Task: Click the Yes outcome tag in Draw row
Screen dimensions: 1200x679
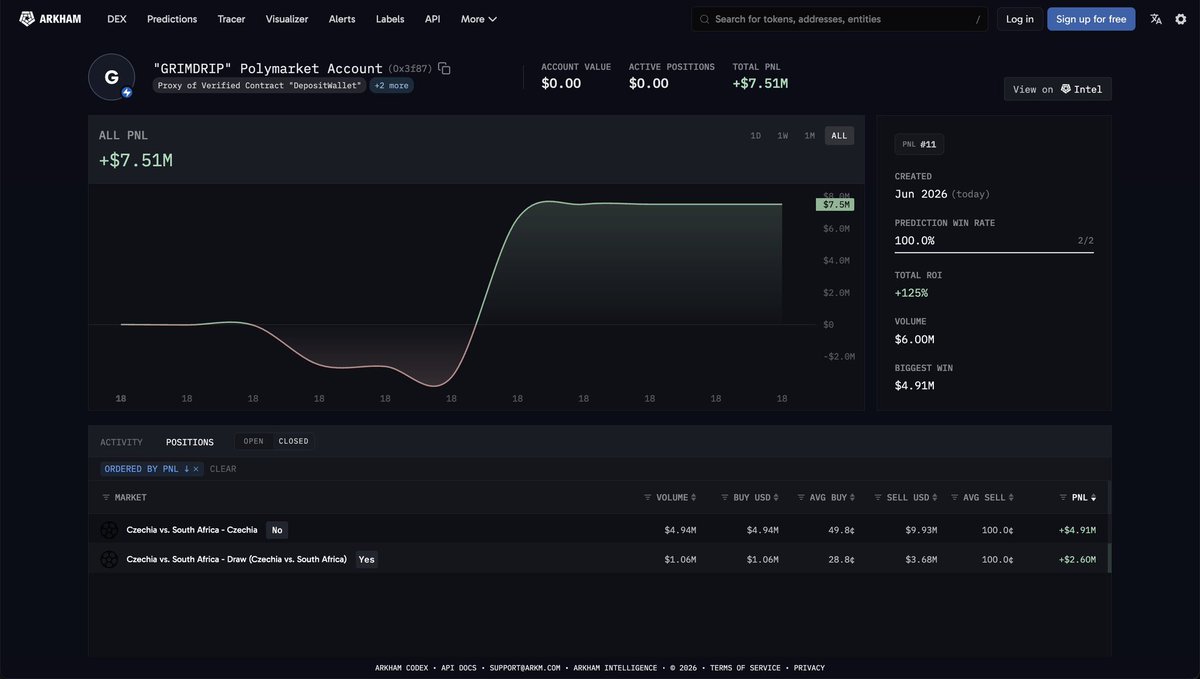Action: point(367,559)
